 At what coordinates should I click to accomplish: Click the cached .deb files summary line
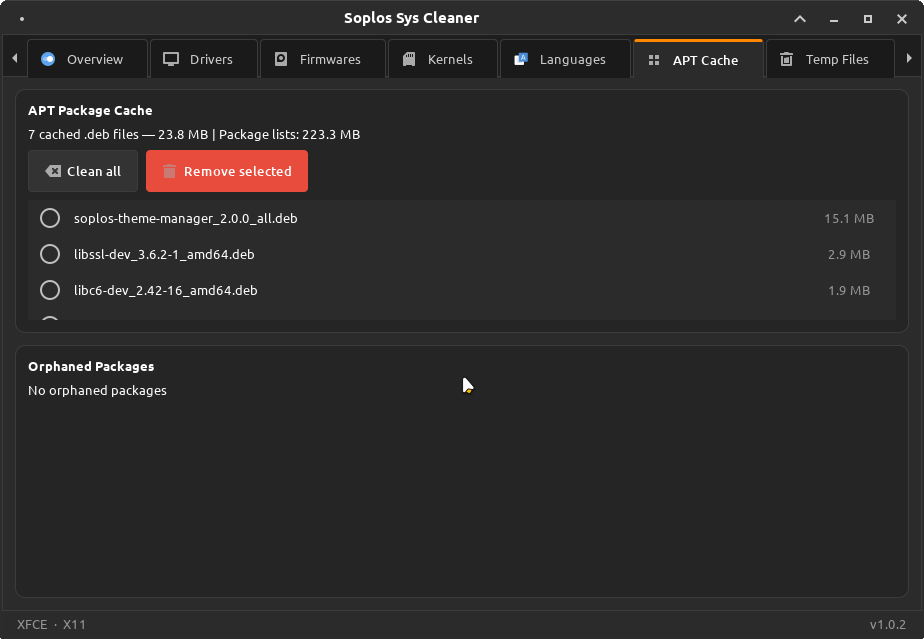pyautogui.click(x=194, y=134)
